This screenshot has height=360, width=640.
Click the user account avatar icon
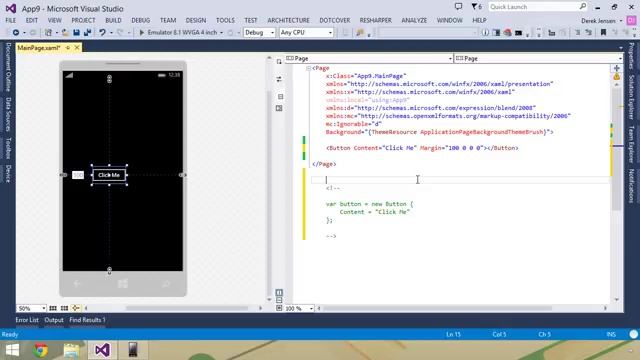pyautogui.click(x=631, y=20)
